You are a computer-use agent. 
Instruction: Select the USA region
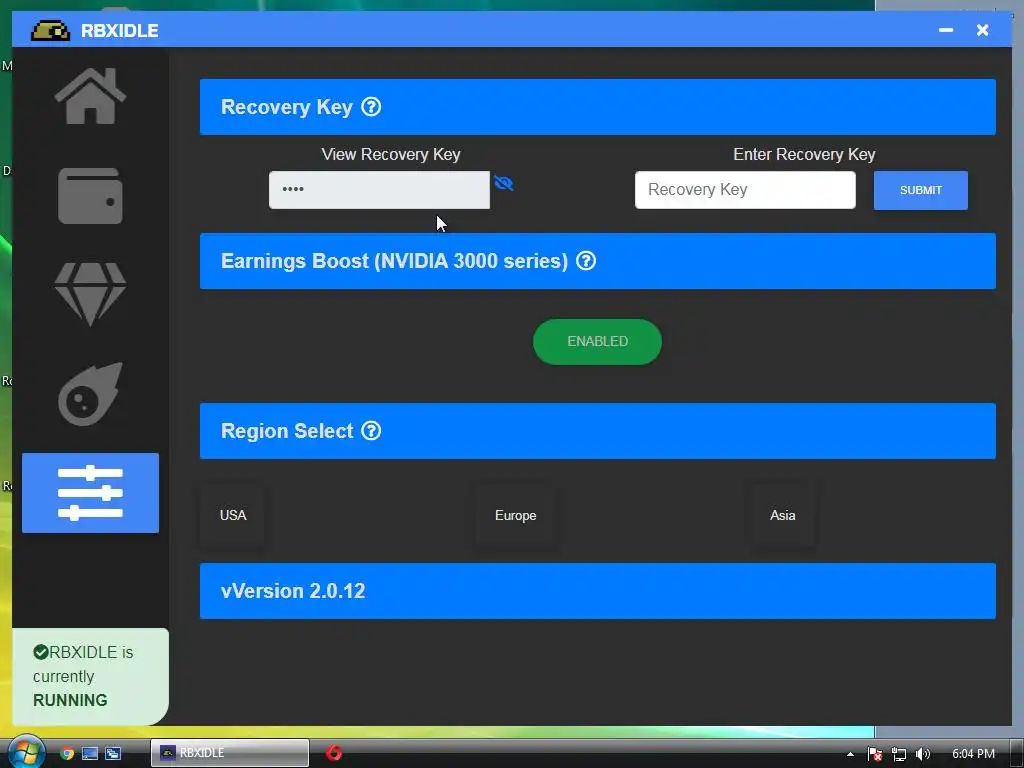click(x=232, y=515)
